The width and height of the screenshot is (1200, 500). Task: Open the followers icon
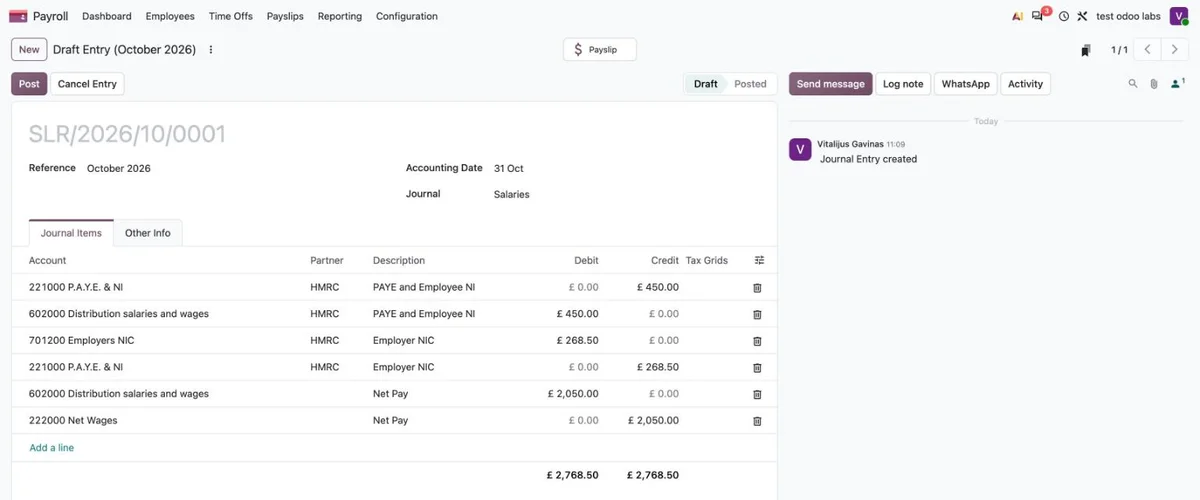tap(1177, 84)
